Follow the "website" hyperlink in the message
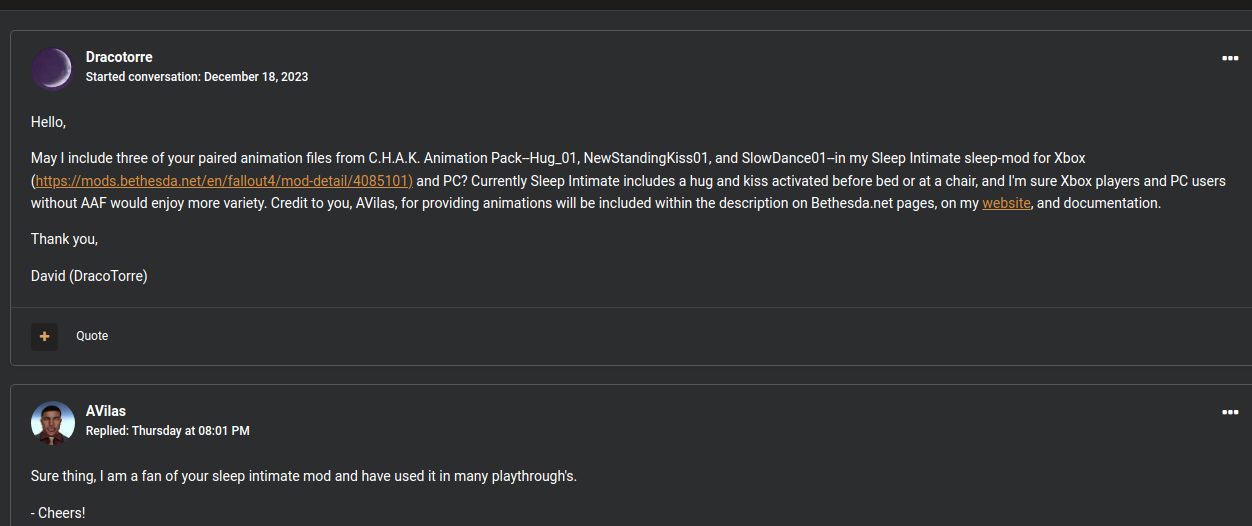This screenshot has height=526, width=1252. 1006,203
